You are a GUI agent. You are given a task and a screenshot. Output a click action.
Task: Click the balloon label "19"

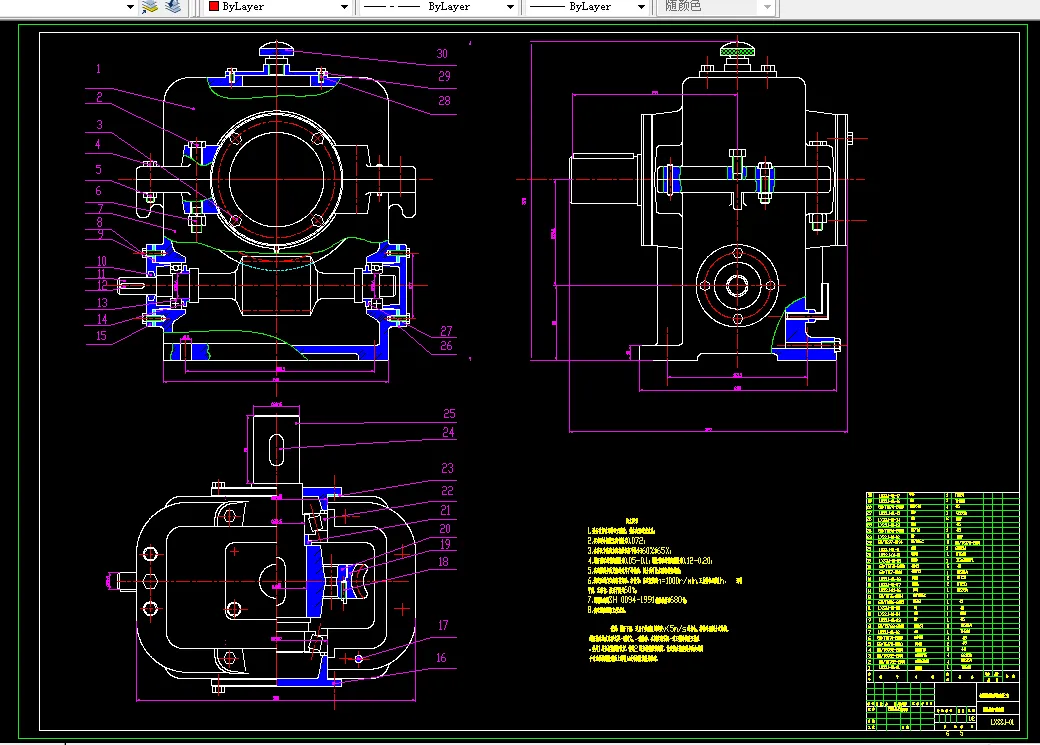[x=445, y=545]
